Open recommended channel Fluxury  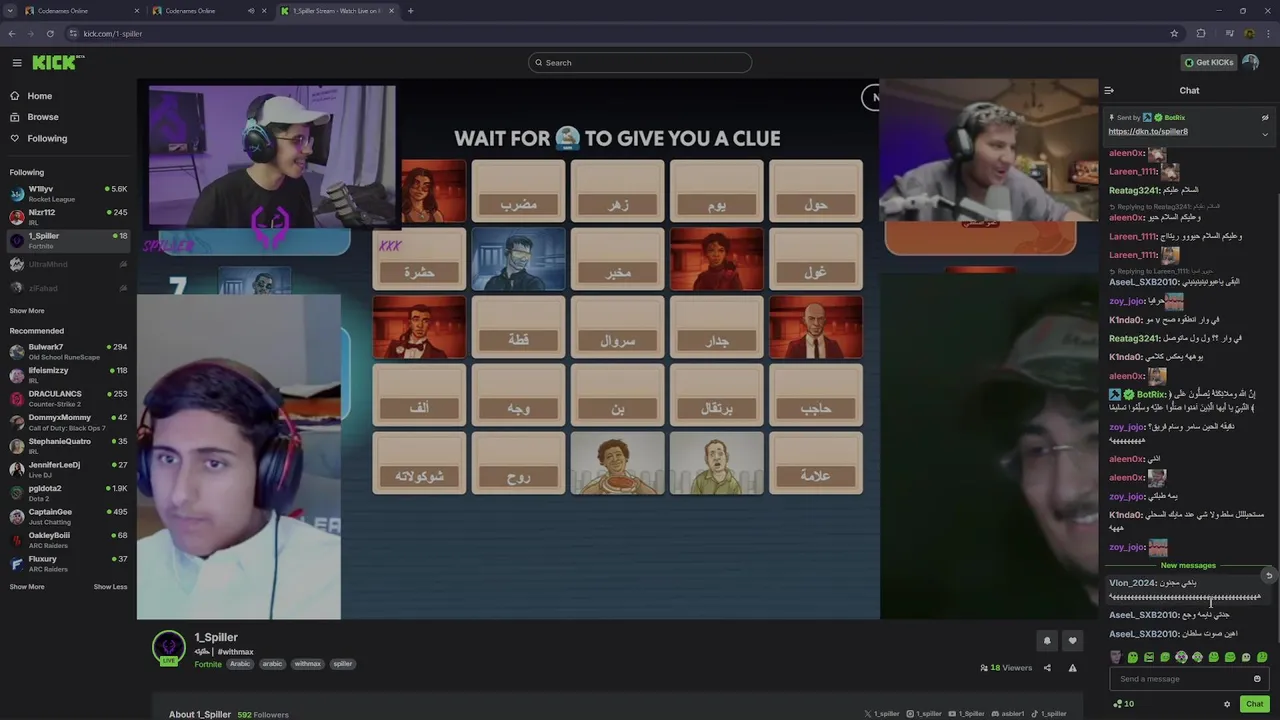(68, 563)
